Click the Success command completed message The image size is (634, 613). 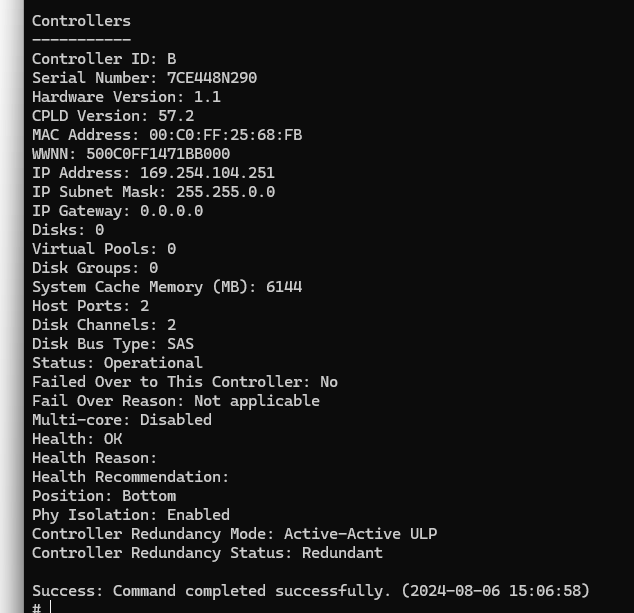[x=311, y=591]
